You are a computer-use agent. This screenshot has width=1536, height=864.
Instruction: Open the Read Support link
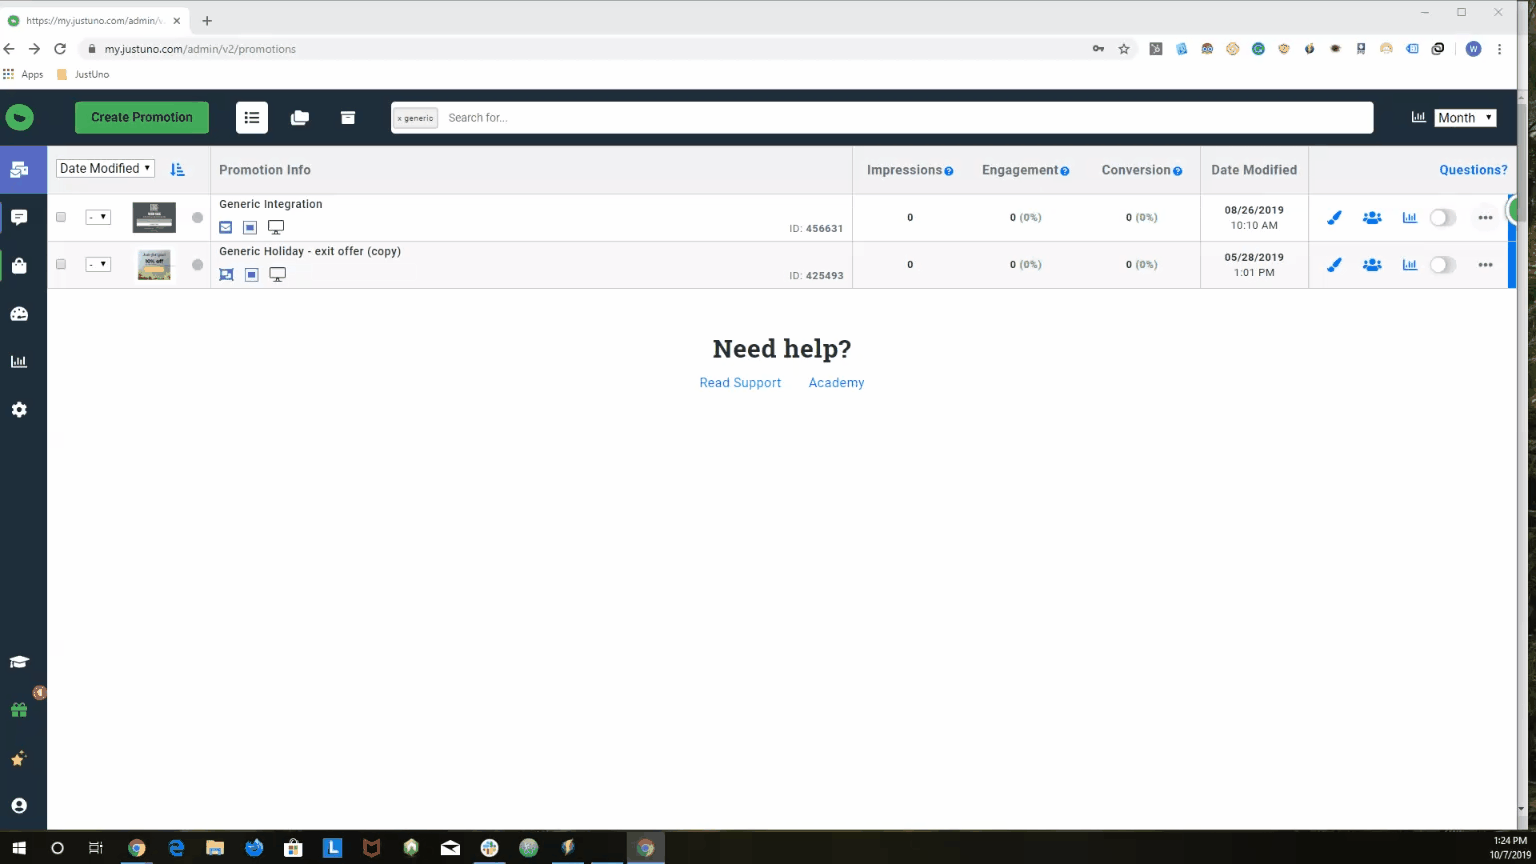pos(740,382)
